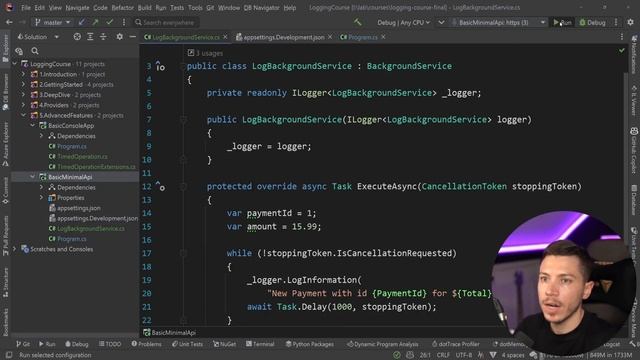Toggle the Explorer tool window on left strip
Viewport: 640px width, 360px height.
coord(5,48)
